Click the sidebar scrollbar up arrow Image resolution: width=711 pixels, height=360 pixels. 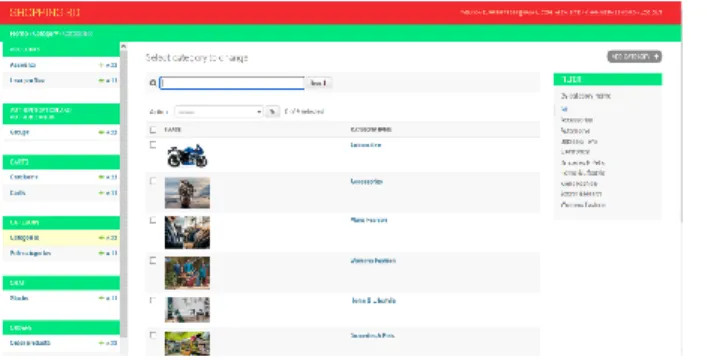pos(123,46)
